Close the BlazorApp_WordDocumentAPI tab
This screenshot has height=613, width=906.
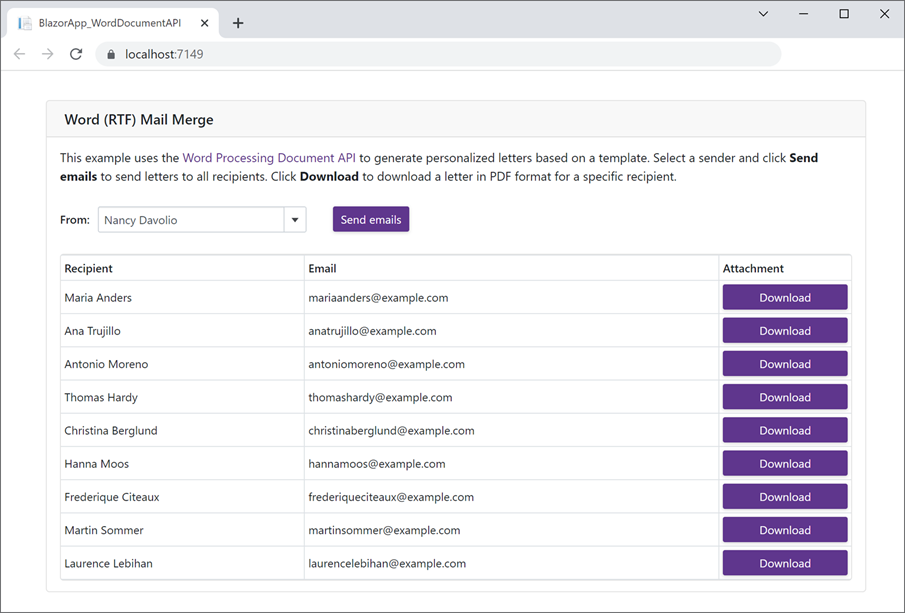pos(205,23)
